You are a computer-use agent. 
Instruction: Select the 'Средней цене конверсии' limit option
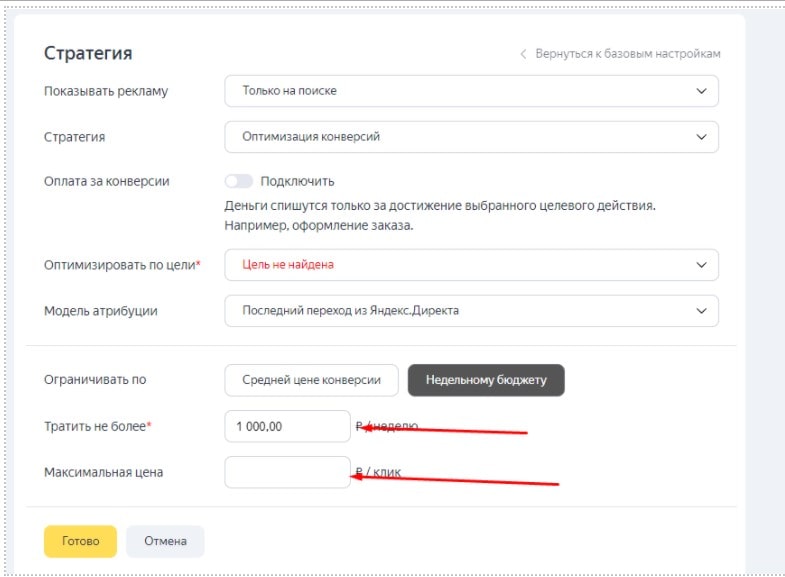pos(311,380)
